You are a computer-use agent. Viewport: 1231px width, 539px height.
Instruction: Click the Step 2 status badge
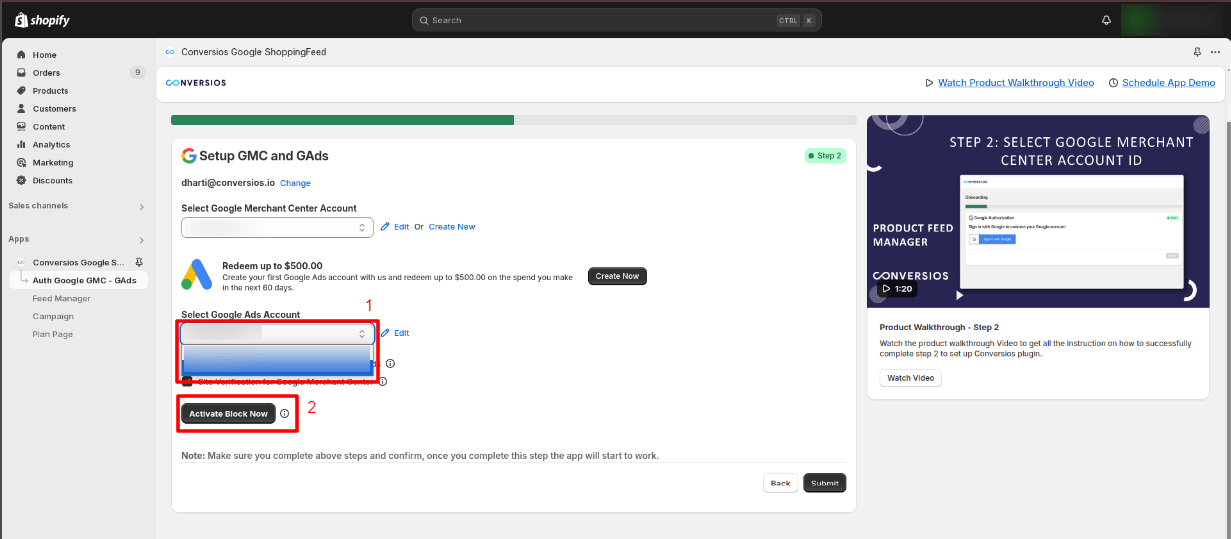tap(825, 156)
